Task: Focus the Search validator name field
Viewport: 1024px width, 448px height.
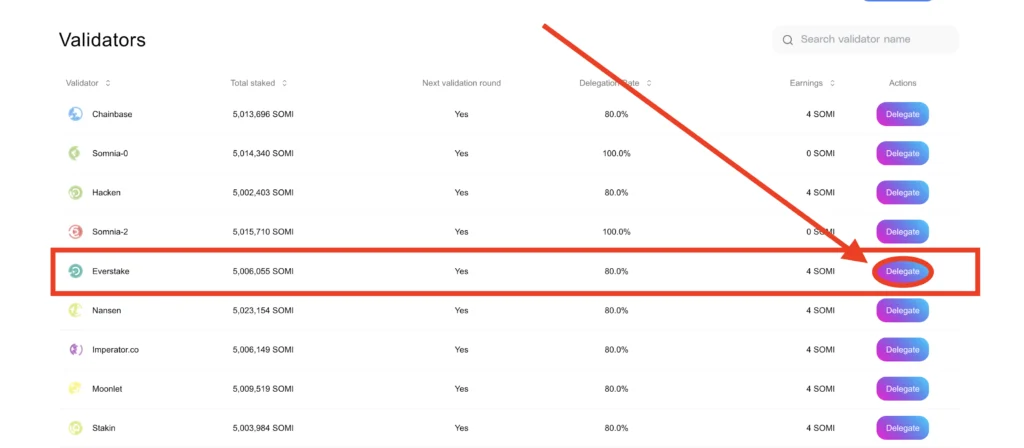Action: (865, 39)
